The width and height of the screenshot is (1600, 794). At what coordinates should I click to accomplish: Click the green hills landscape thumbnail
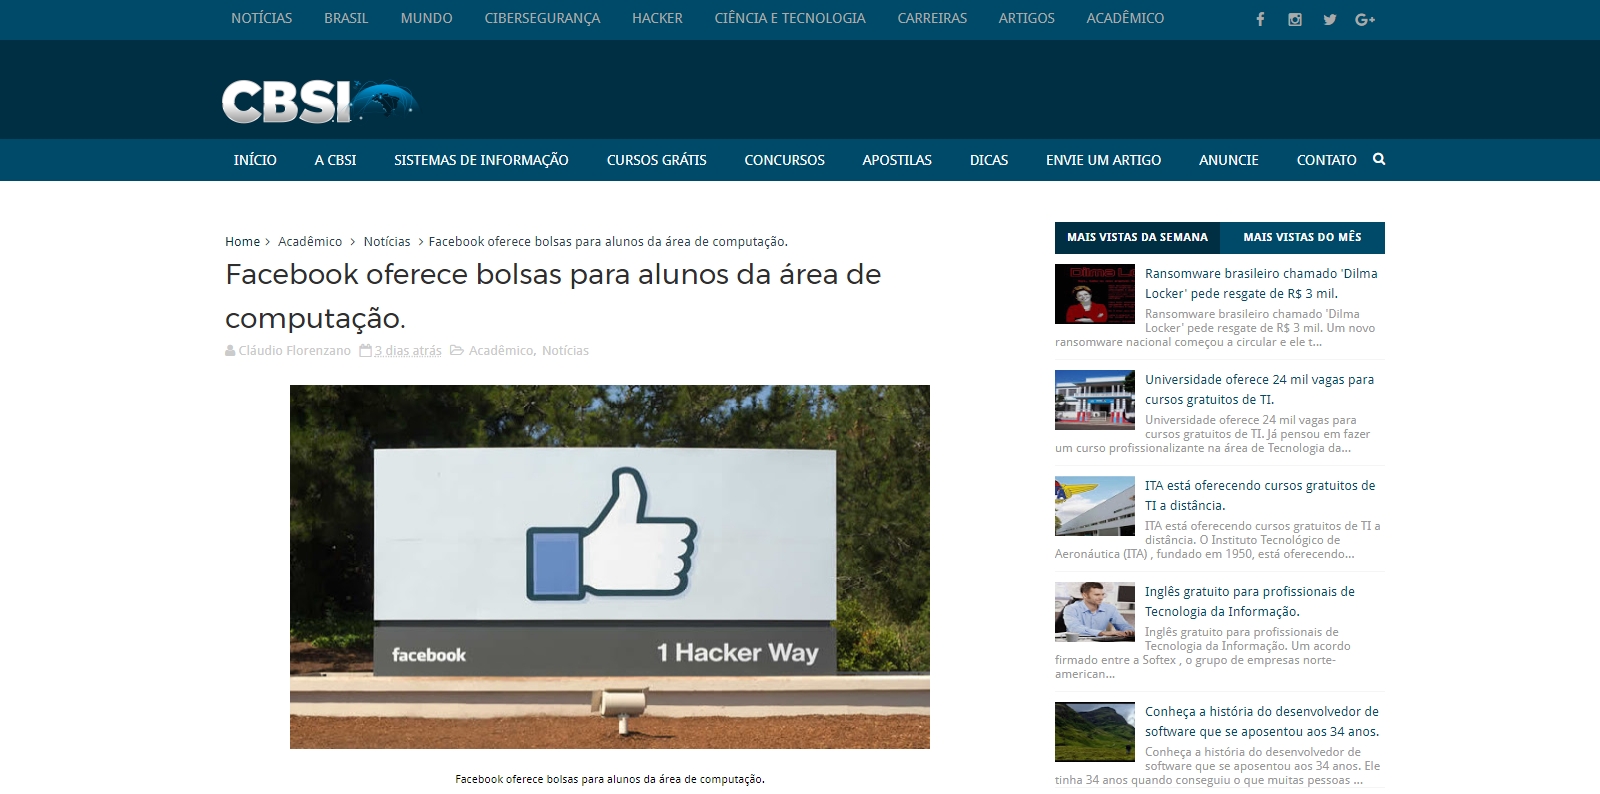pyautogui.click(x=1095, y=732)
